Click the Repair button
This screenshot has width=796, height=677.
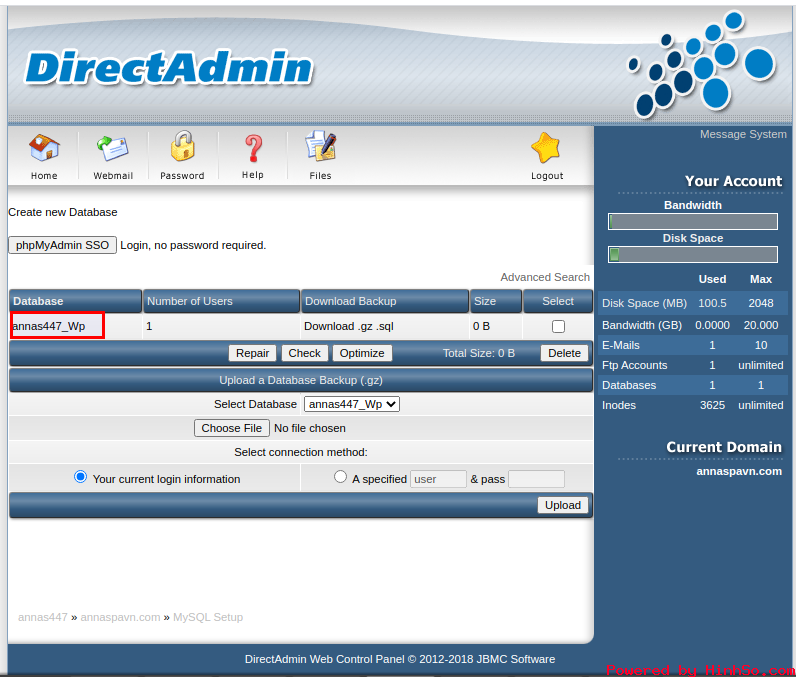point(252,353)
